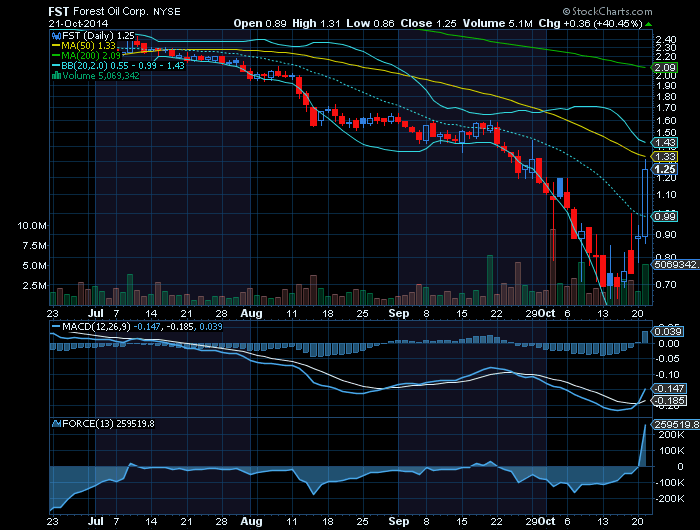Click the tall blue candle for 21 October
This screenshot has height=530, width=700.
(645, 203)
